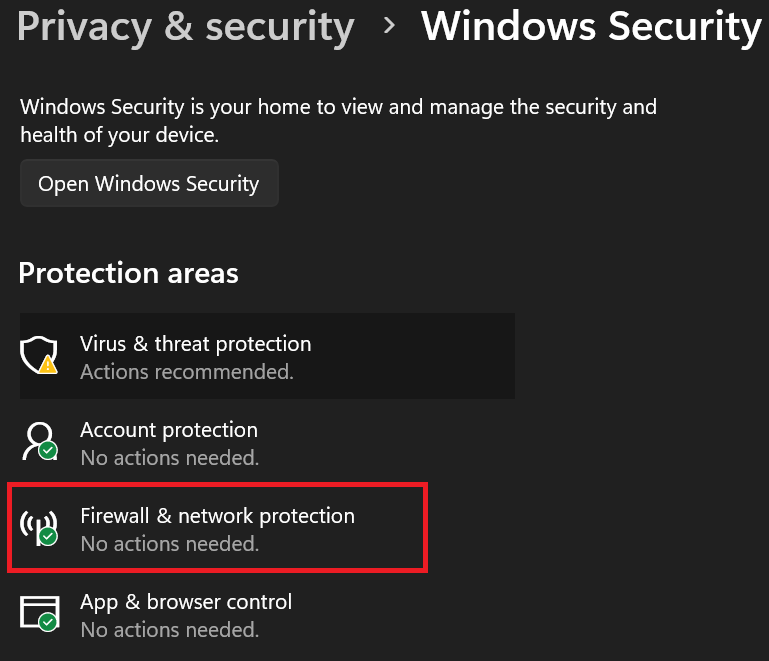Click the Virus & threat protection shield icon

pos(38,353)
